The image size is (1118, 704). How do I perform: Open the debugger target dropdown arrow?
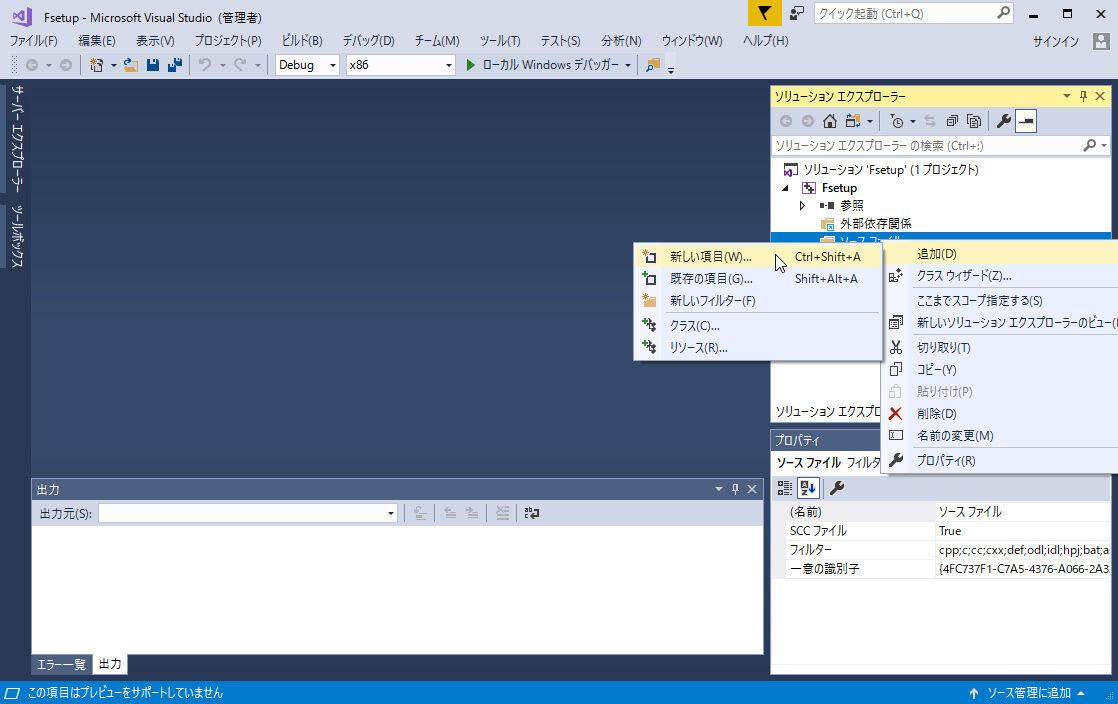tap(628, 65)
